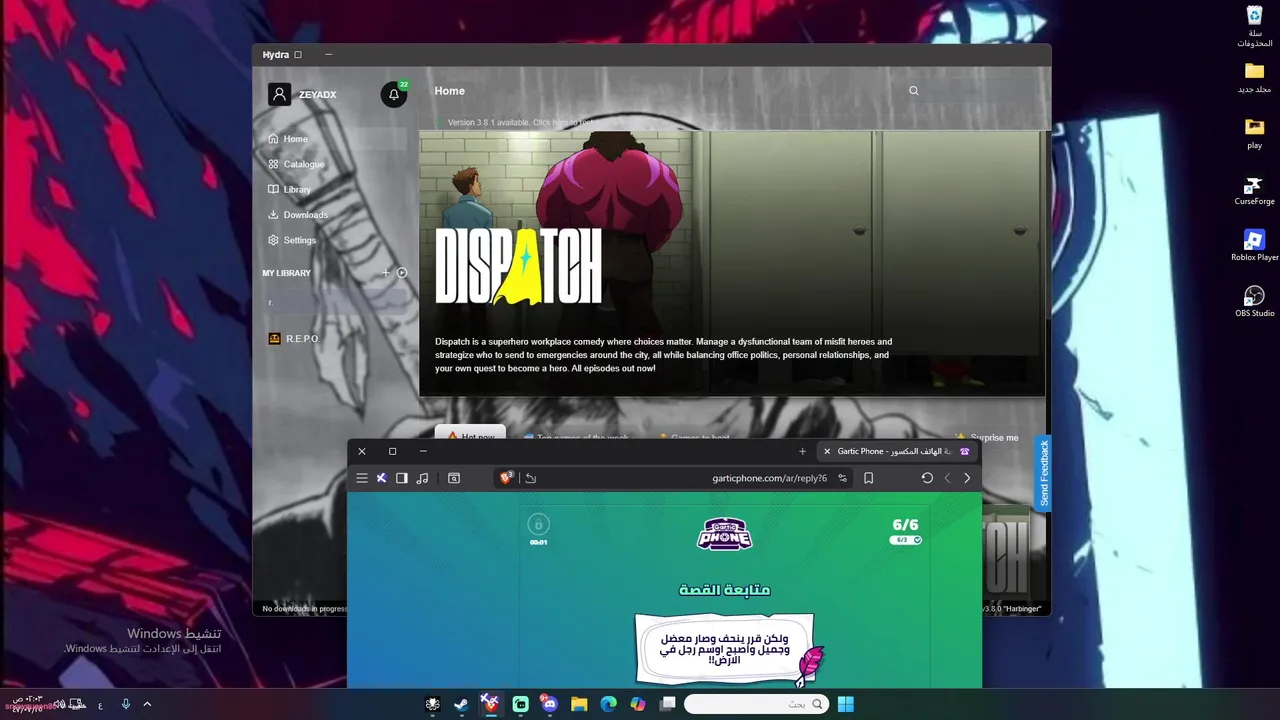Select the Gartic Phone browser tab

(896, 451)
